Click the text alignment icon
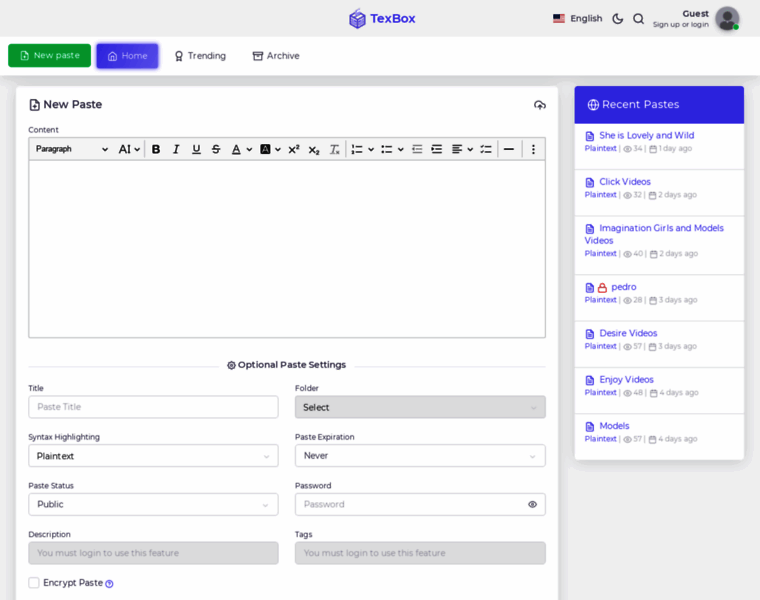Image resolution: width=760 pixels, height=600 pixels. (x=457, y=149)
